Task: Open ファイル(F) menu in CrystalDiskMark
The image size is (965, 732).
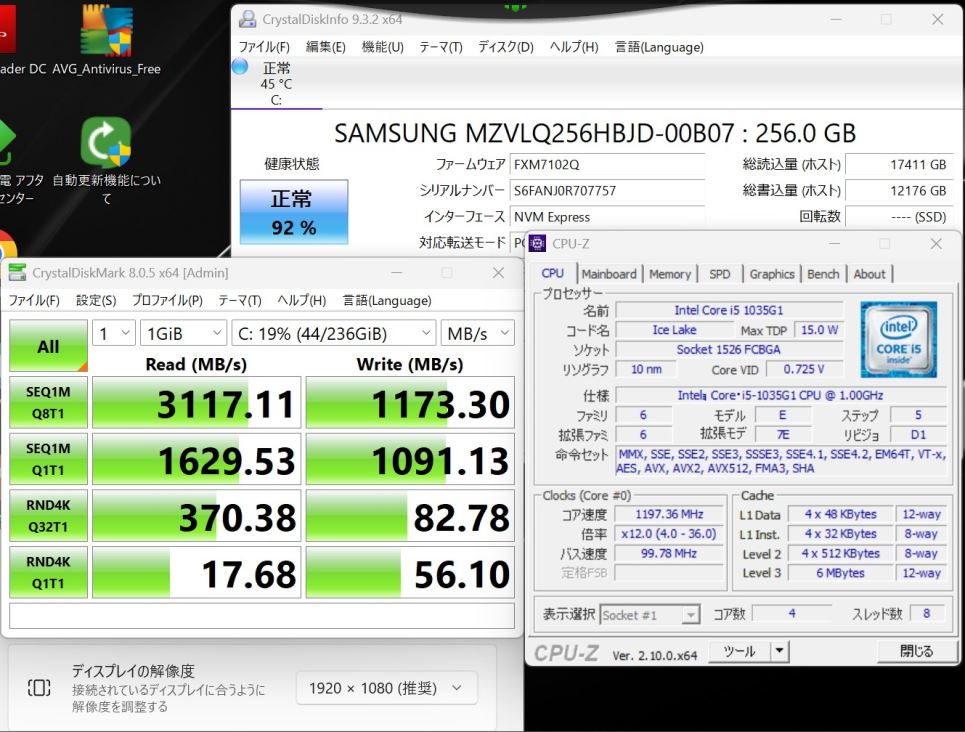Action: click(x=34, y=300)
